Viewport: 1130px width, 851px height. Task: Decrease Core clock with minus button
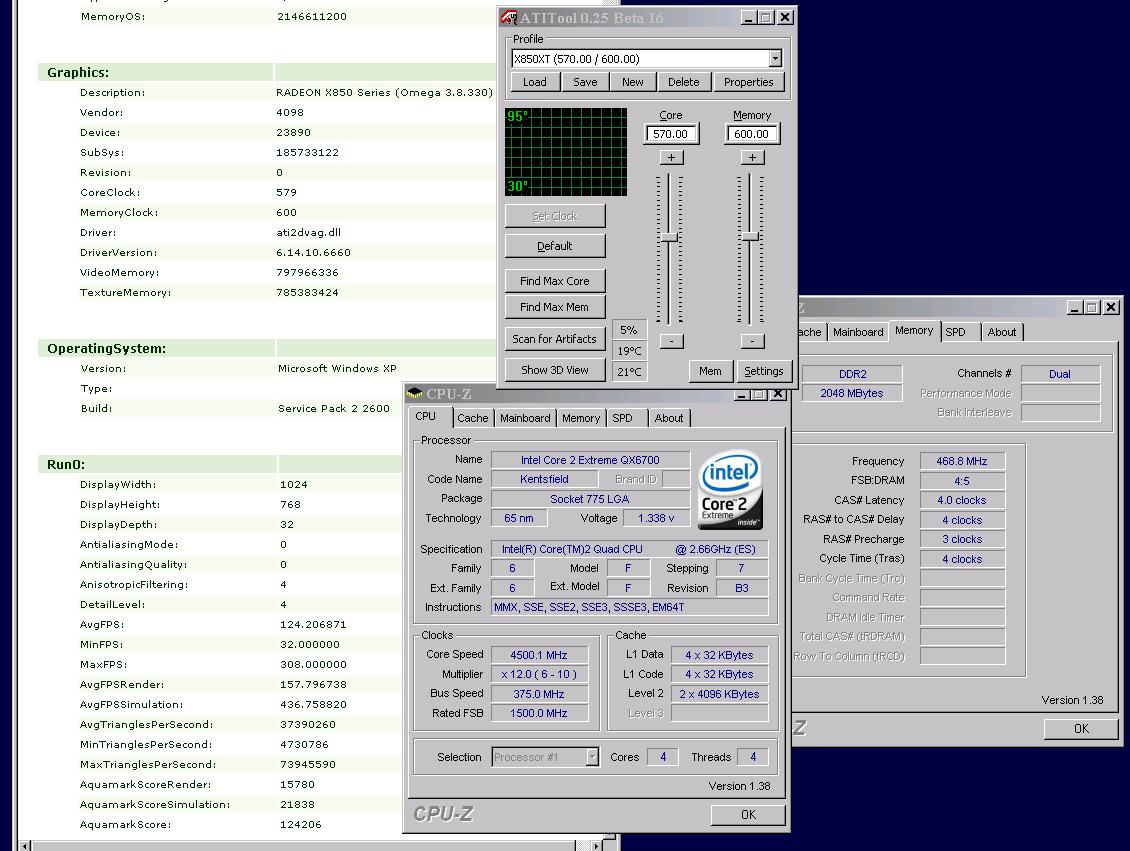(x=672, y=341)
